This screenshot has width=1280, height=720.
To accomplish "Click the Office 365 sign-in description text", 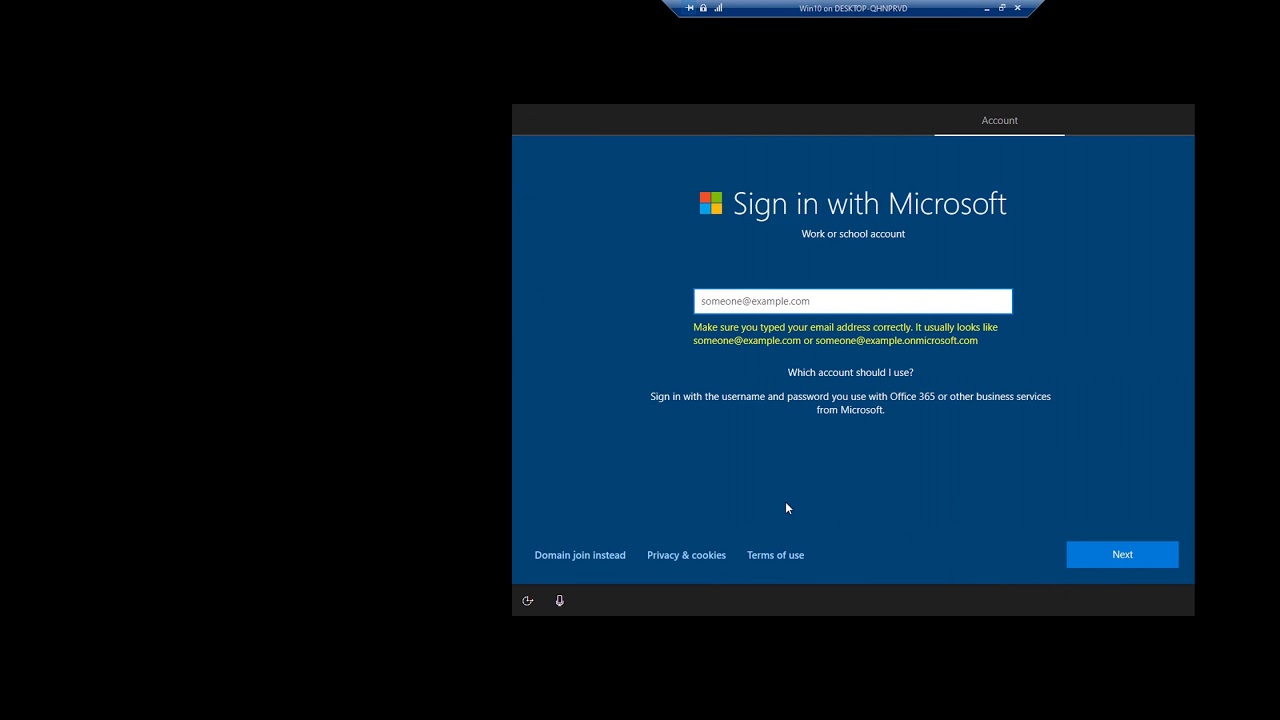I will pyautogui.click(x=850, y=403).
